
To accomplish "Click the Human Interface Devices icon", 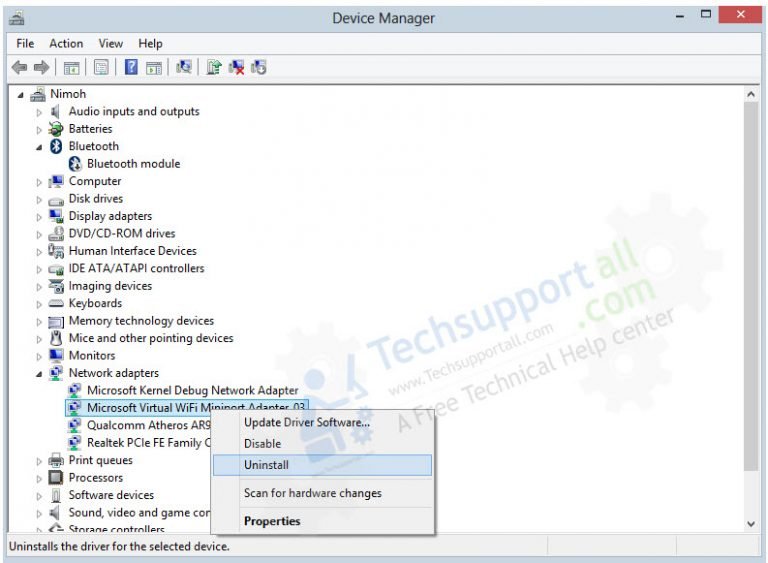I will [56, 251].
